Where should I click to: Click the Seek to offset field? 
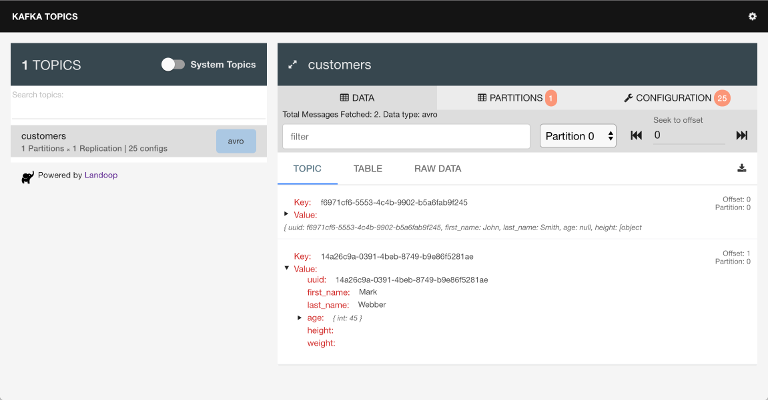click(x=689, y=136)
